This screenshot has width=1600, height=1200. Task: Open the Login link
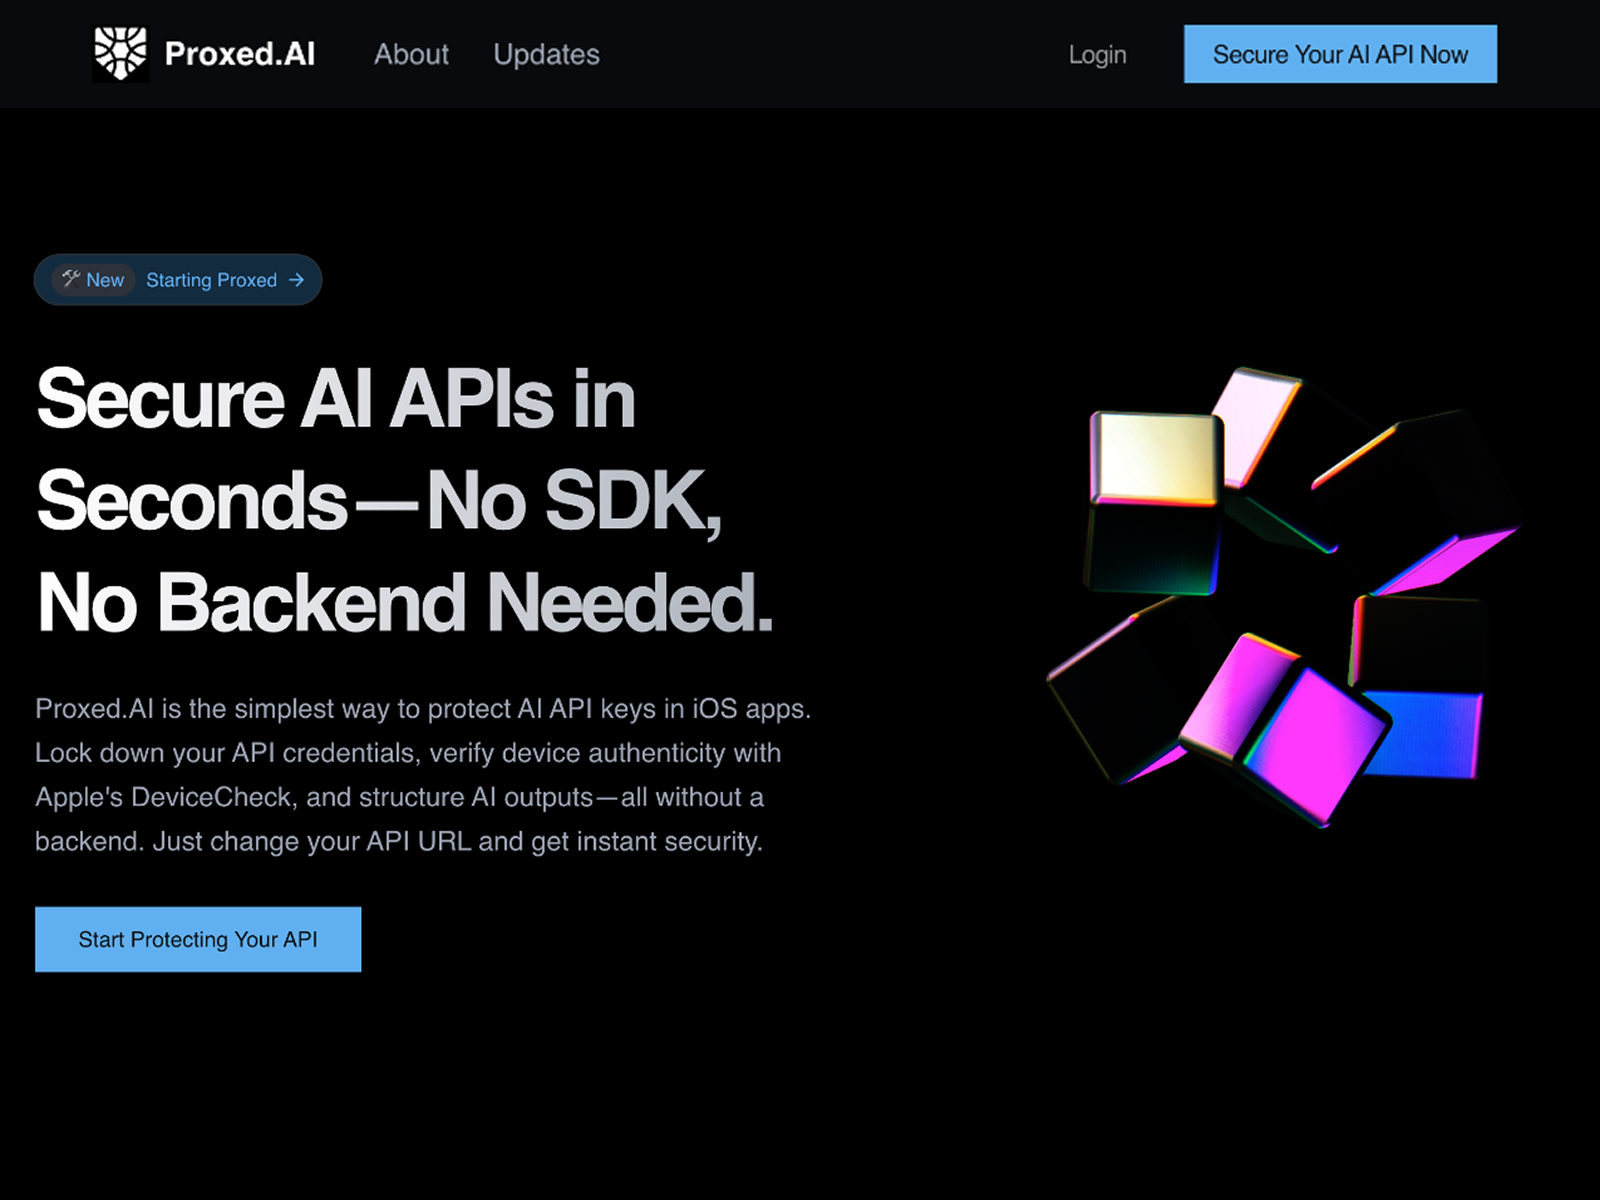coord(1097,56)
